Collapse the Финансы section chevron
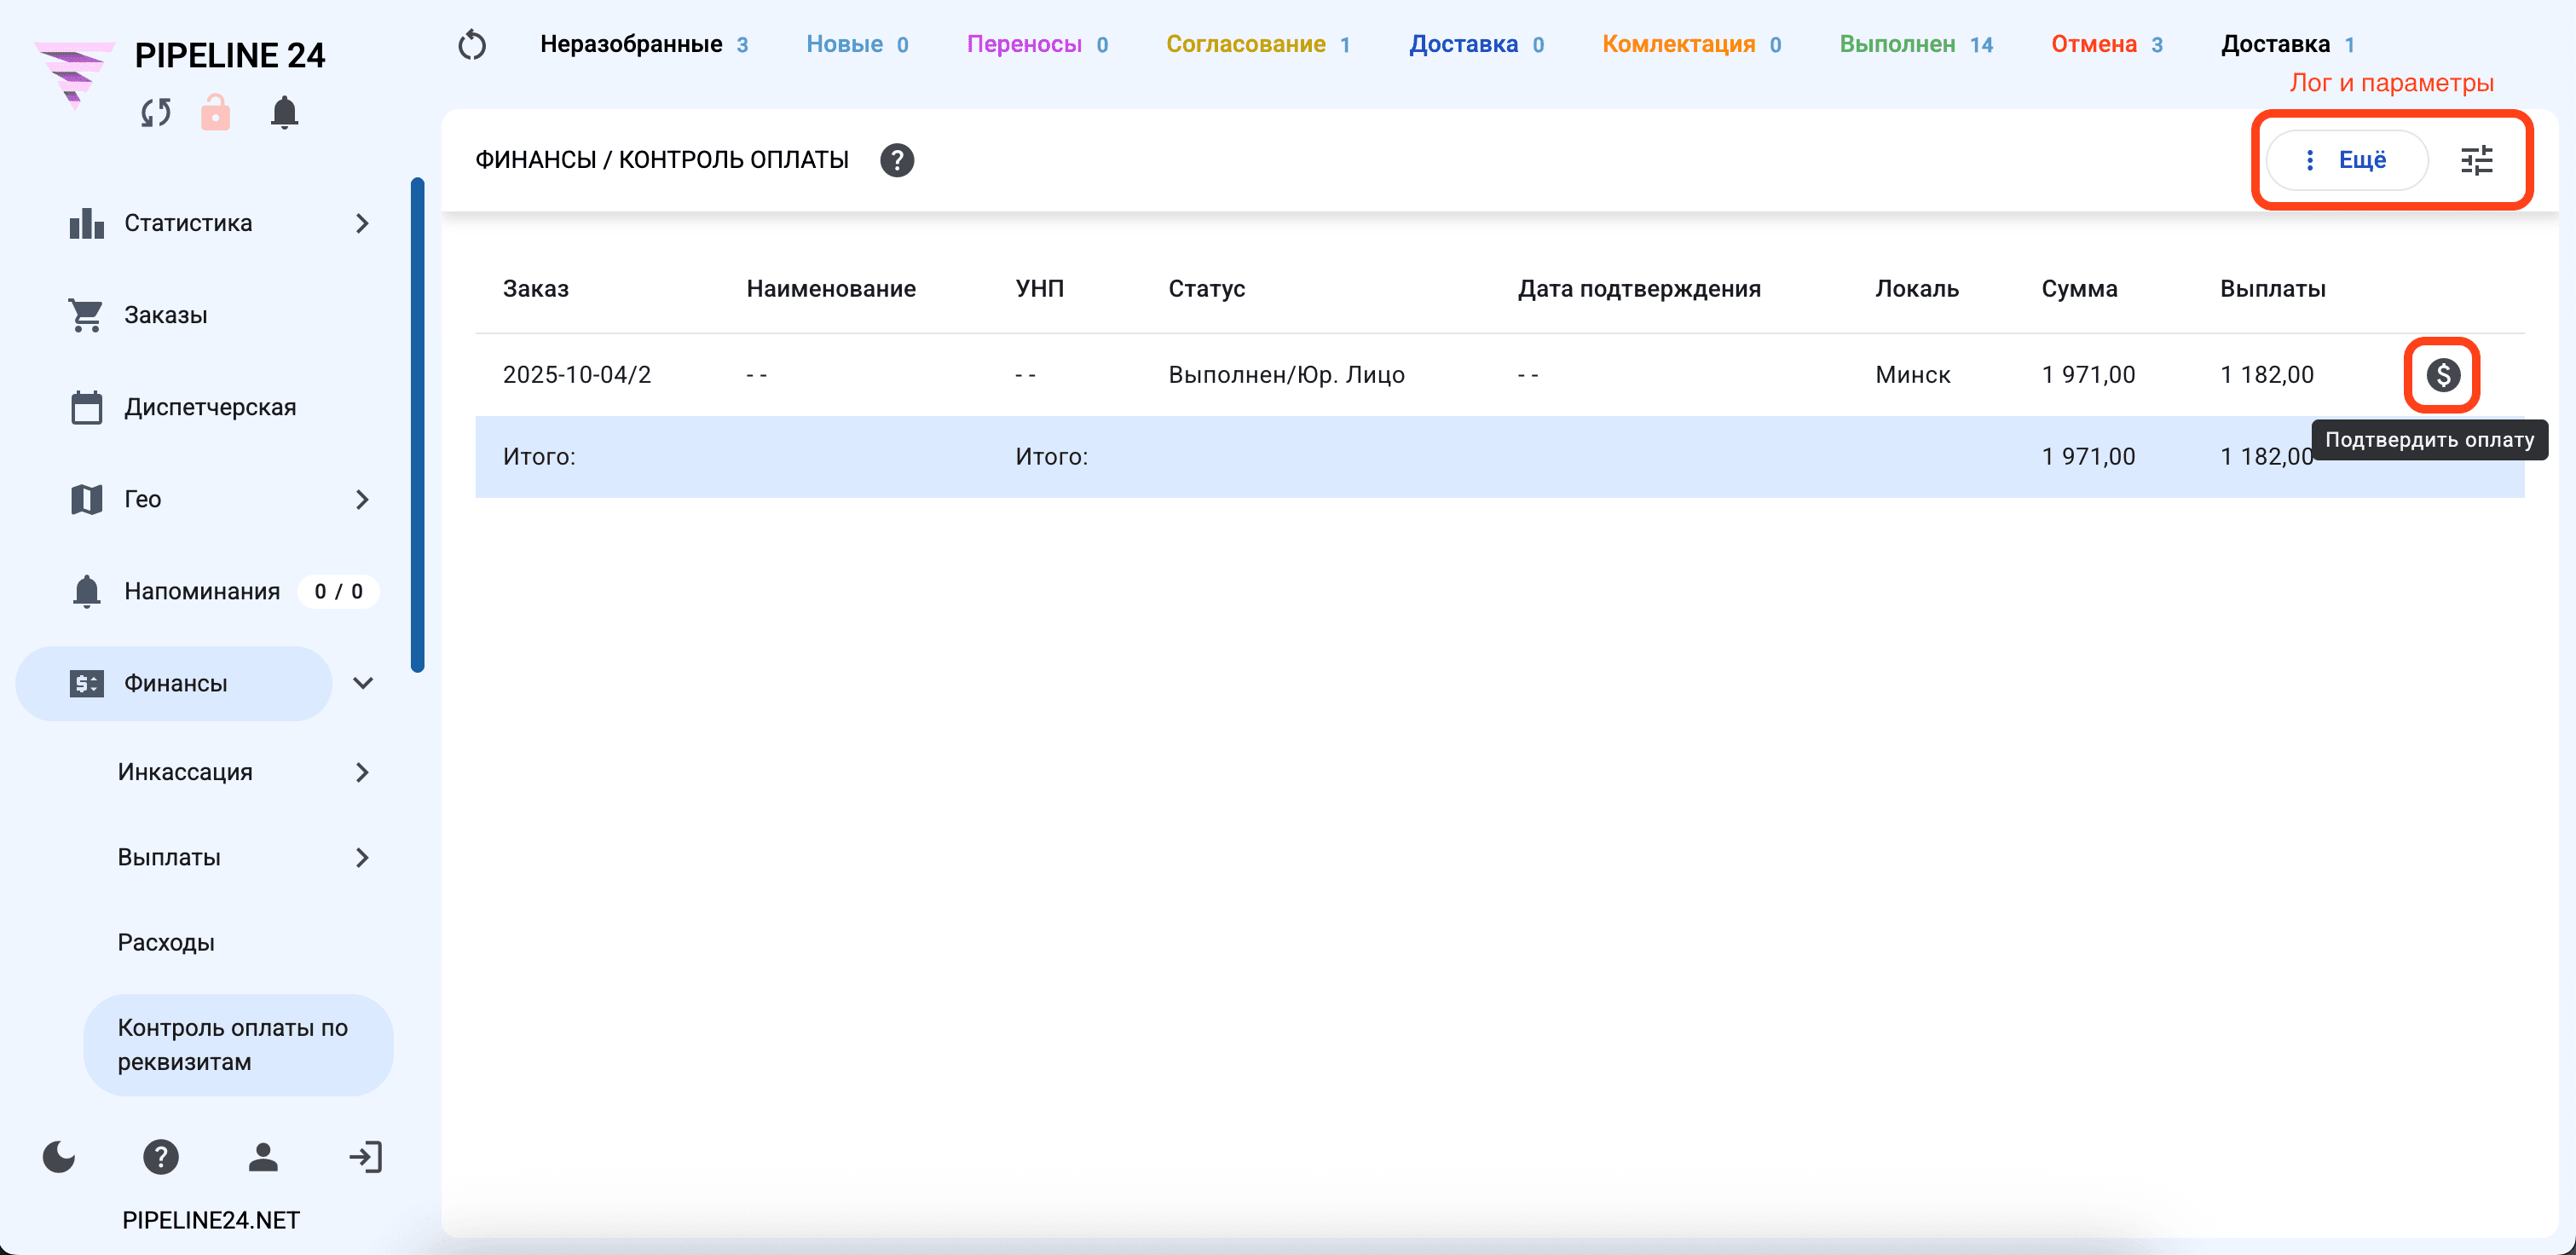 point(363,683)
